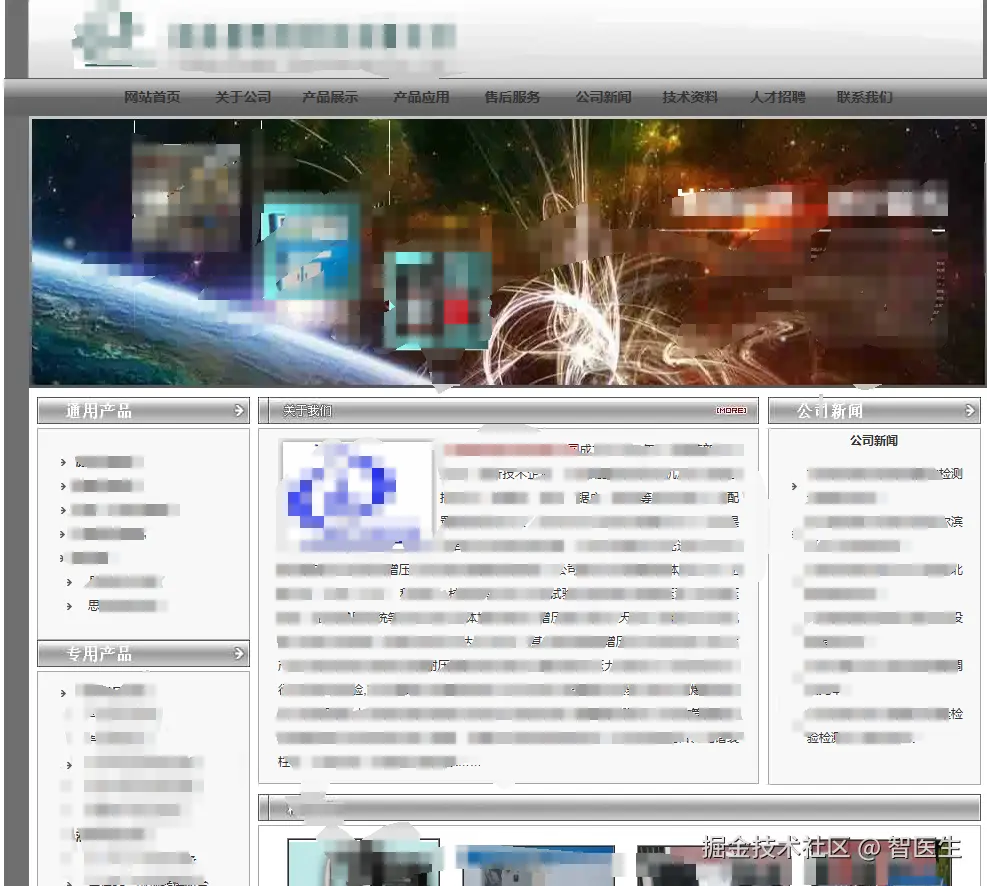Screen dimensions: 987x886
Task: Open the 网站首页 navigation item
Action: tap(152, 97)
